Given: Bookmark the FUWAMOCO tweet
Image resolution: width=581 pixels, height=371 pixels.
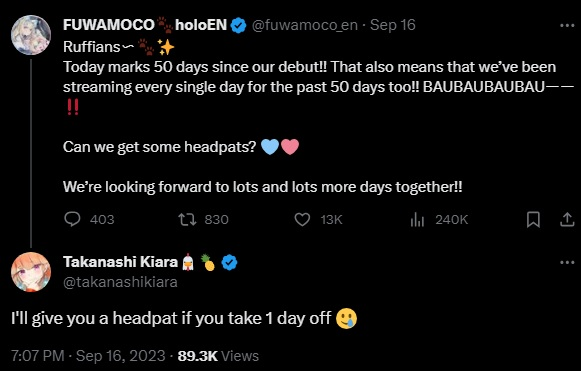Looking at the screenshot, I should click(x=533, y=219).
